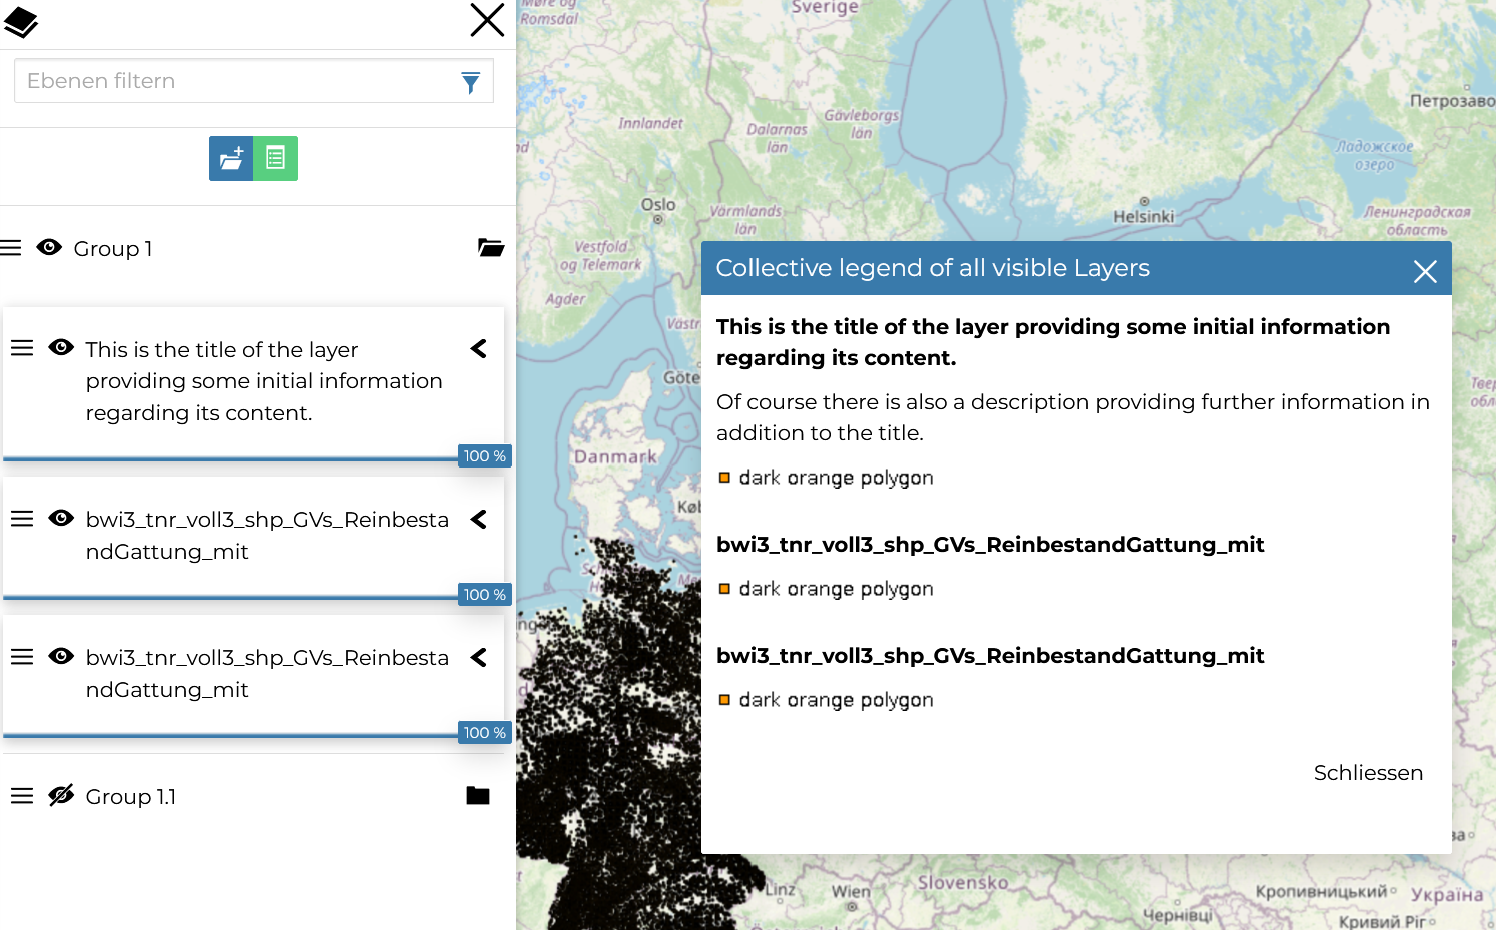Viewport: 1496px width, 930px height.
Task: Click the layers stack icon at panel top
Action: pyautogui.click(x=21, y=22)
